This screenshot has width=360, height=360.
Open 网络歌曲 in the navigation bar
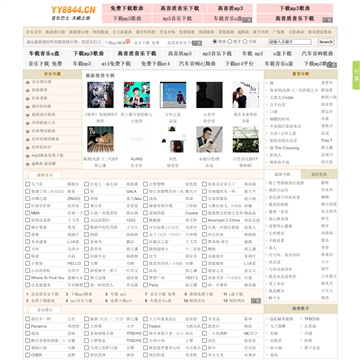click(x=100, y=32)
